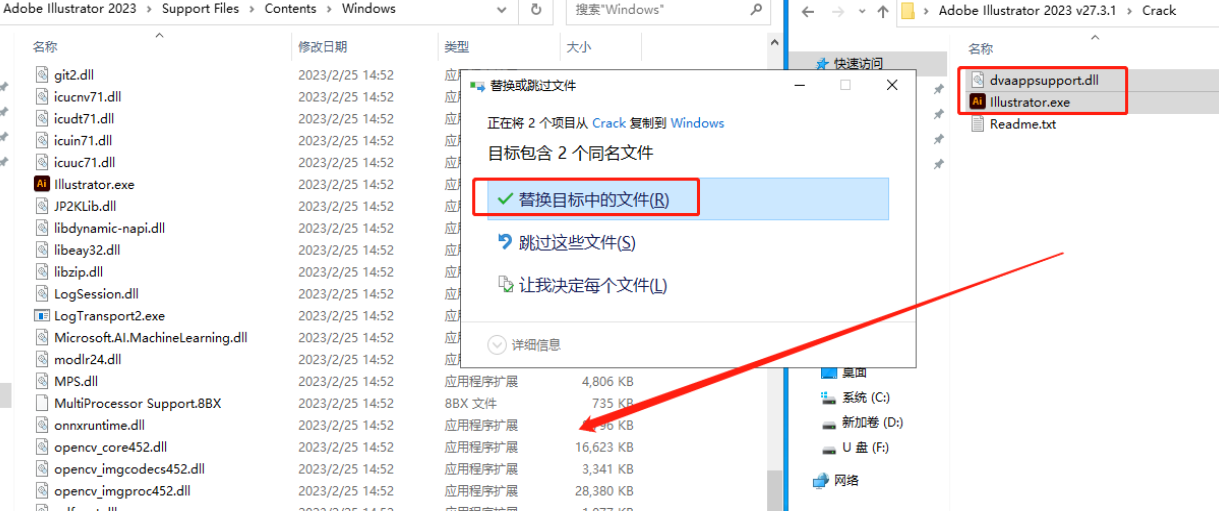This screenshot has height=511, width=1219.
Task: Navigate to Adobe Illustrator 2023 v27.3.1 breadcrumb
Action: pos(1029,11)
